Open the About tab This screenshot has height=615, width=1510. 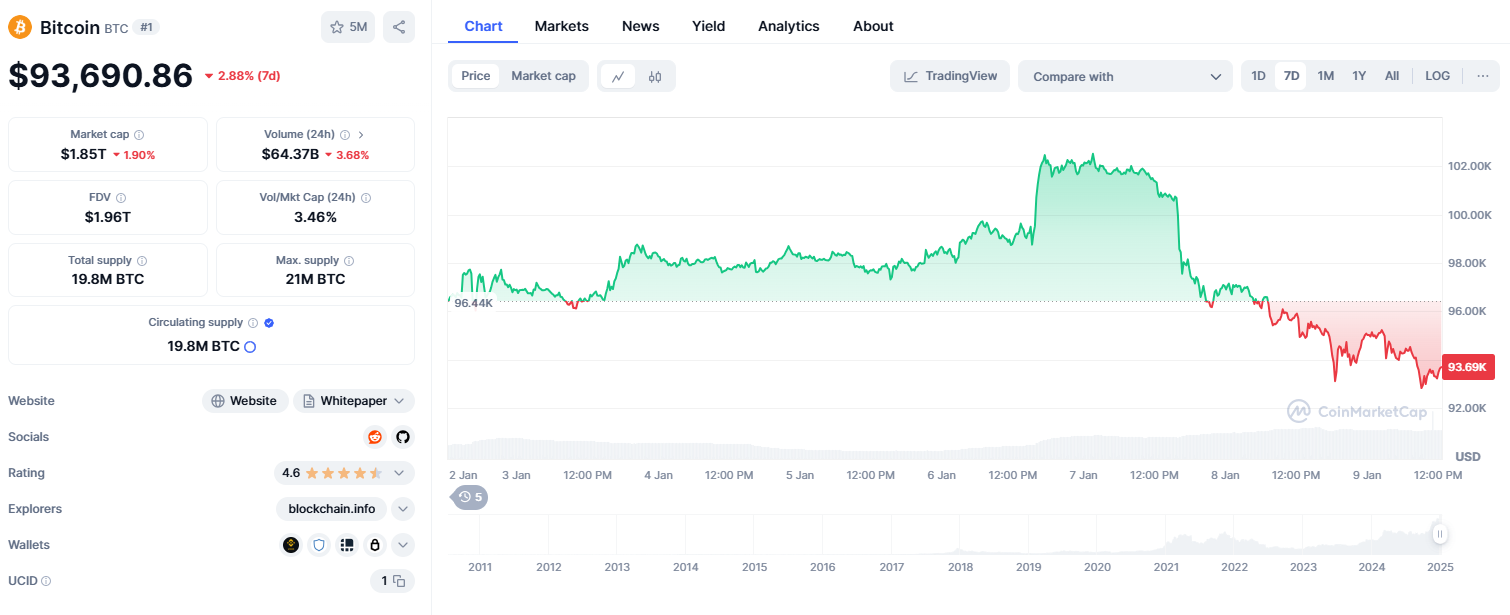[x=873, y=26]
